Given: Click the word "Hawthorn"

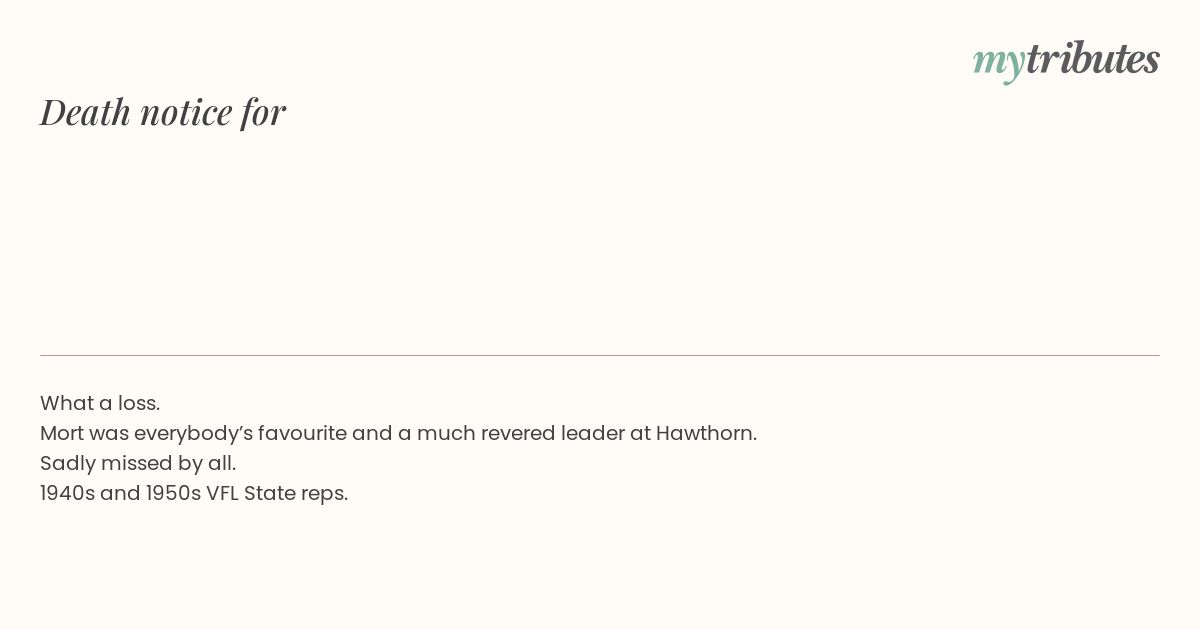Looking at the screenshot, I should click(706, 433).
